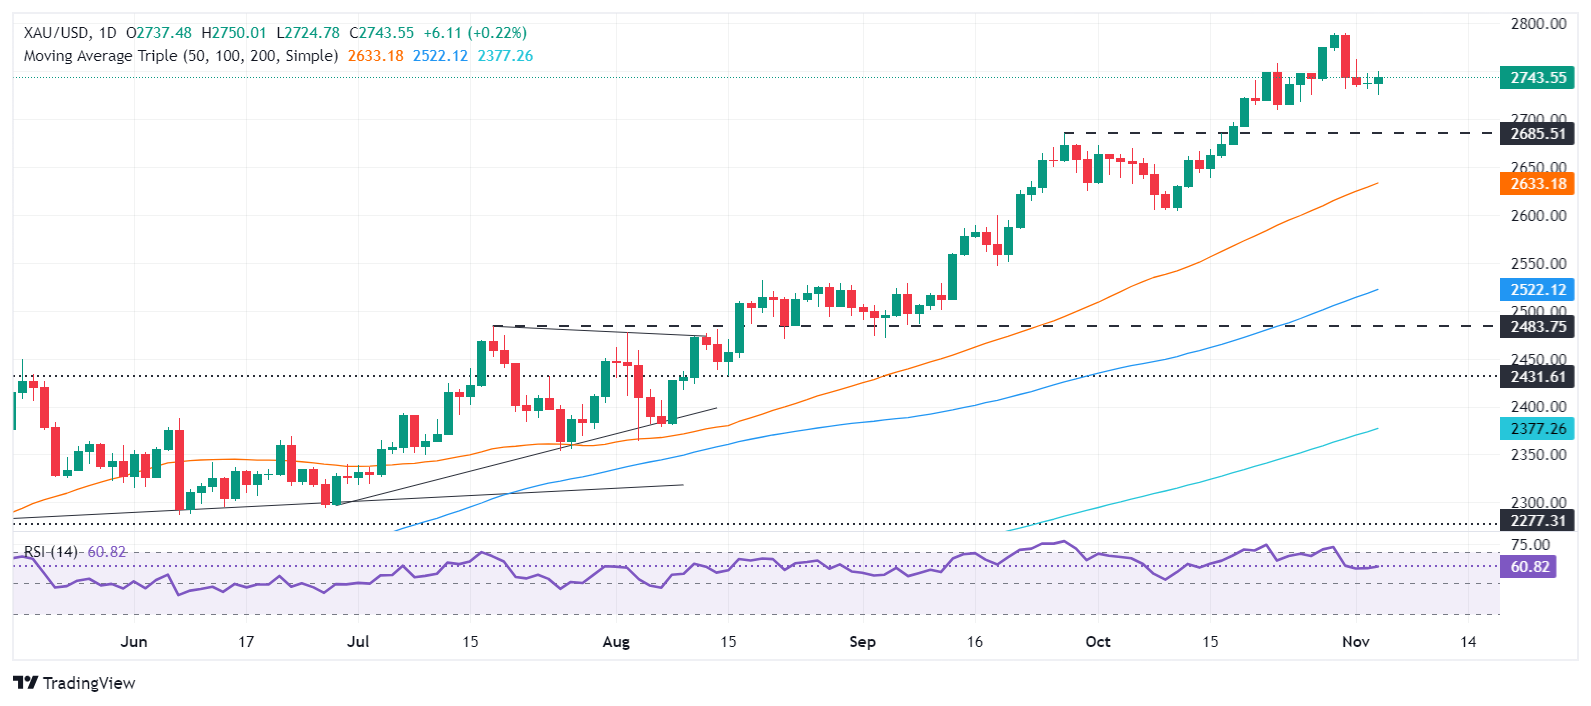Click the cyan 2377.26 tag on price axis
Screen dimensions: 1591x706
point(1537,429)
